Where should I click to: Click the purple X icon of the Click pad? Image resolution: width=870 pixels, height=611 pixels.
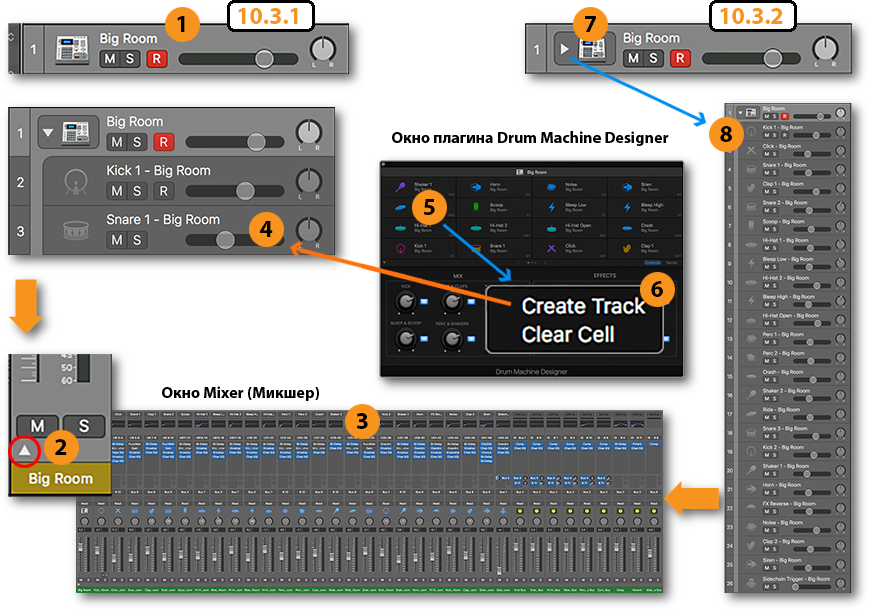tap(552, 248)
